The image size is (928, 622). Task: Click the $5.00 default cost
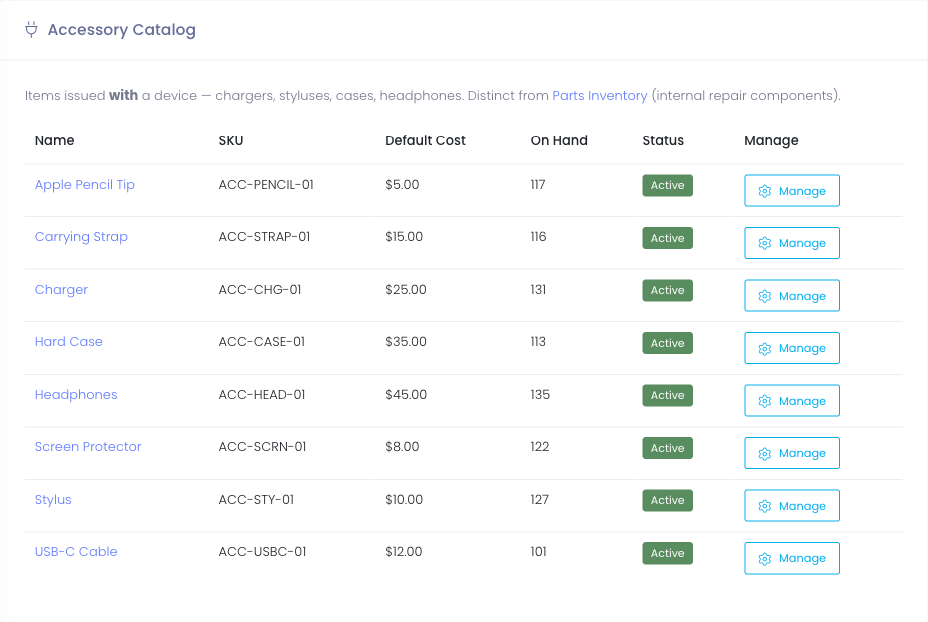coord(402,185)
